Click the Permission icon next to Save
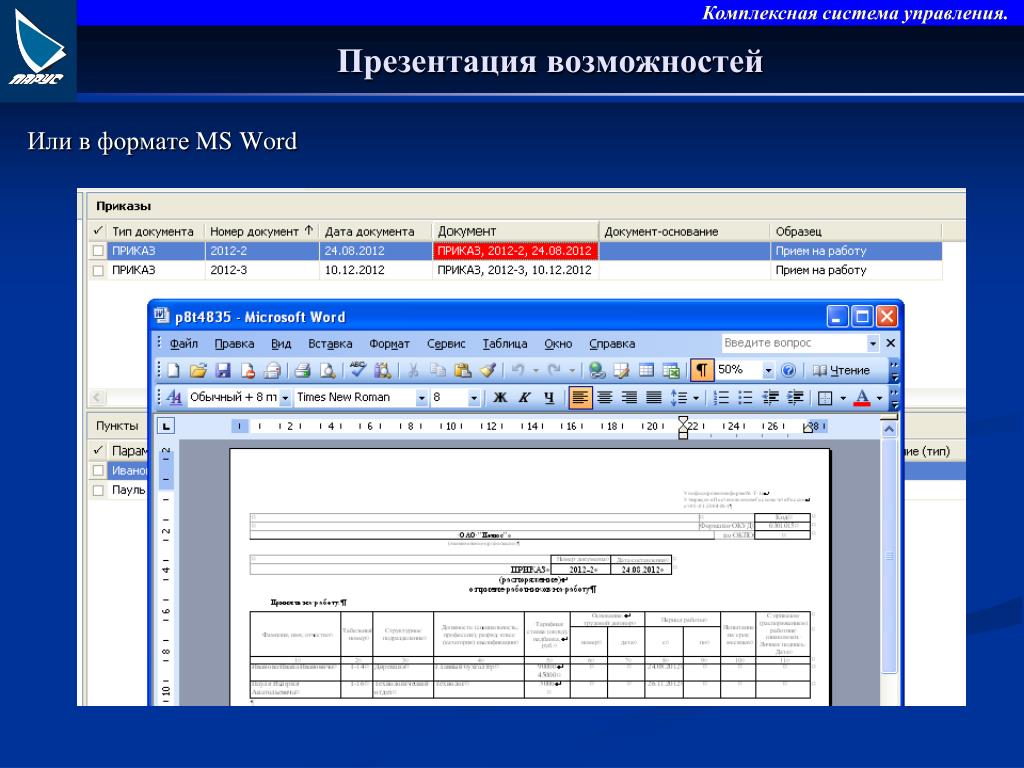This screenshot has height=768, width=1024. click(248, 371)
